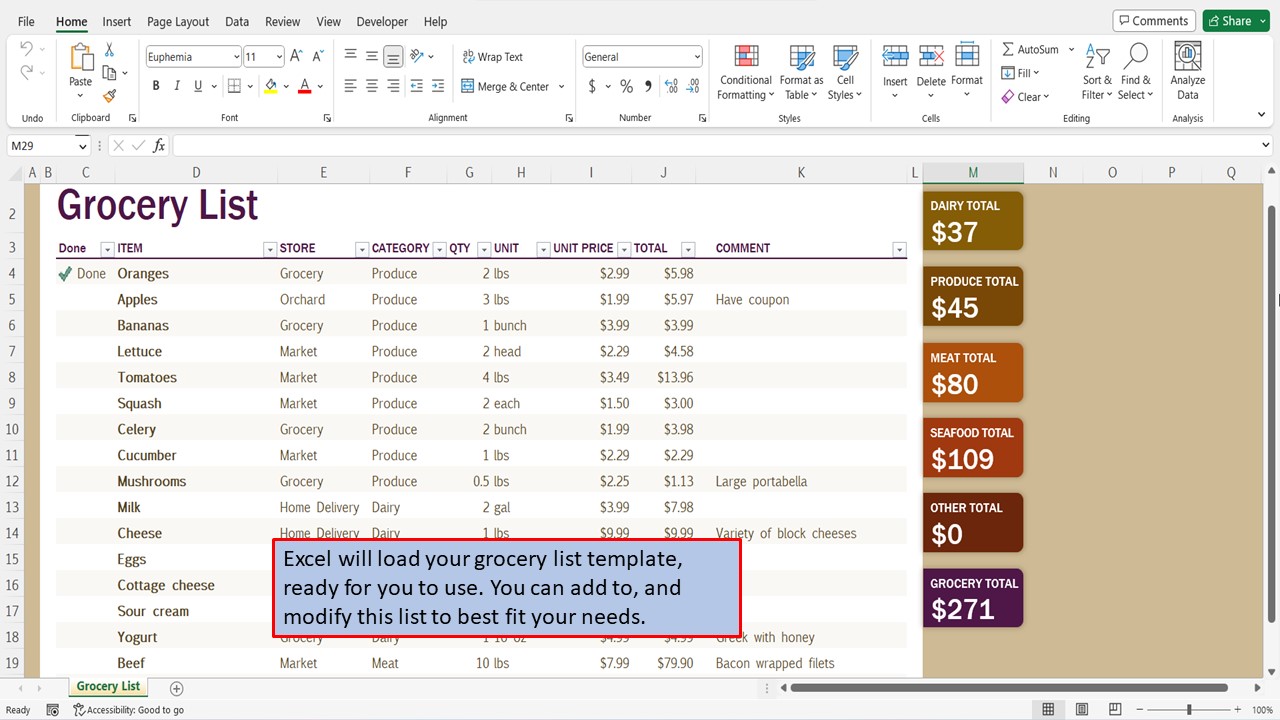Screen dimensions: 1280x720
Task: Click the Percent Style icon
Action: pyautogui.click(x=626, y=87)
